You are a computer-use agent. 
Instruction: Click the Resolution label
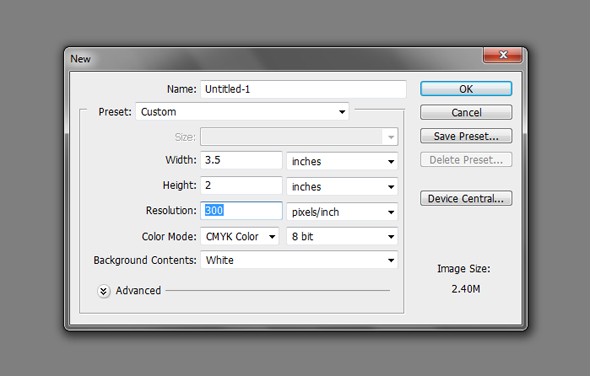[171, 210]
